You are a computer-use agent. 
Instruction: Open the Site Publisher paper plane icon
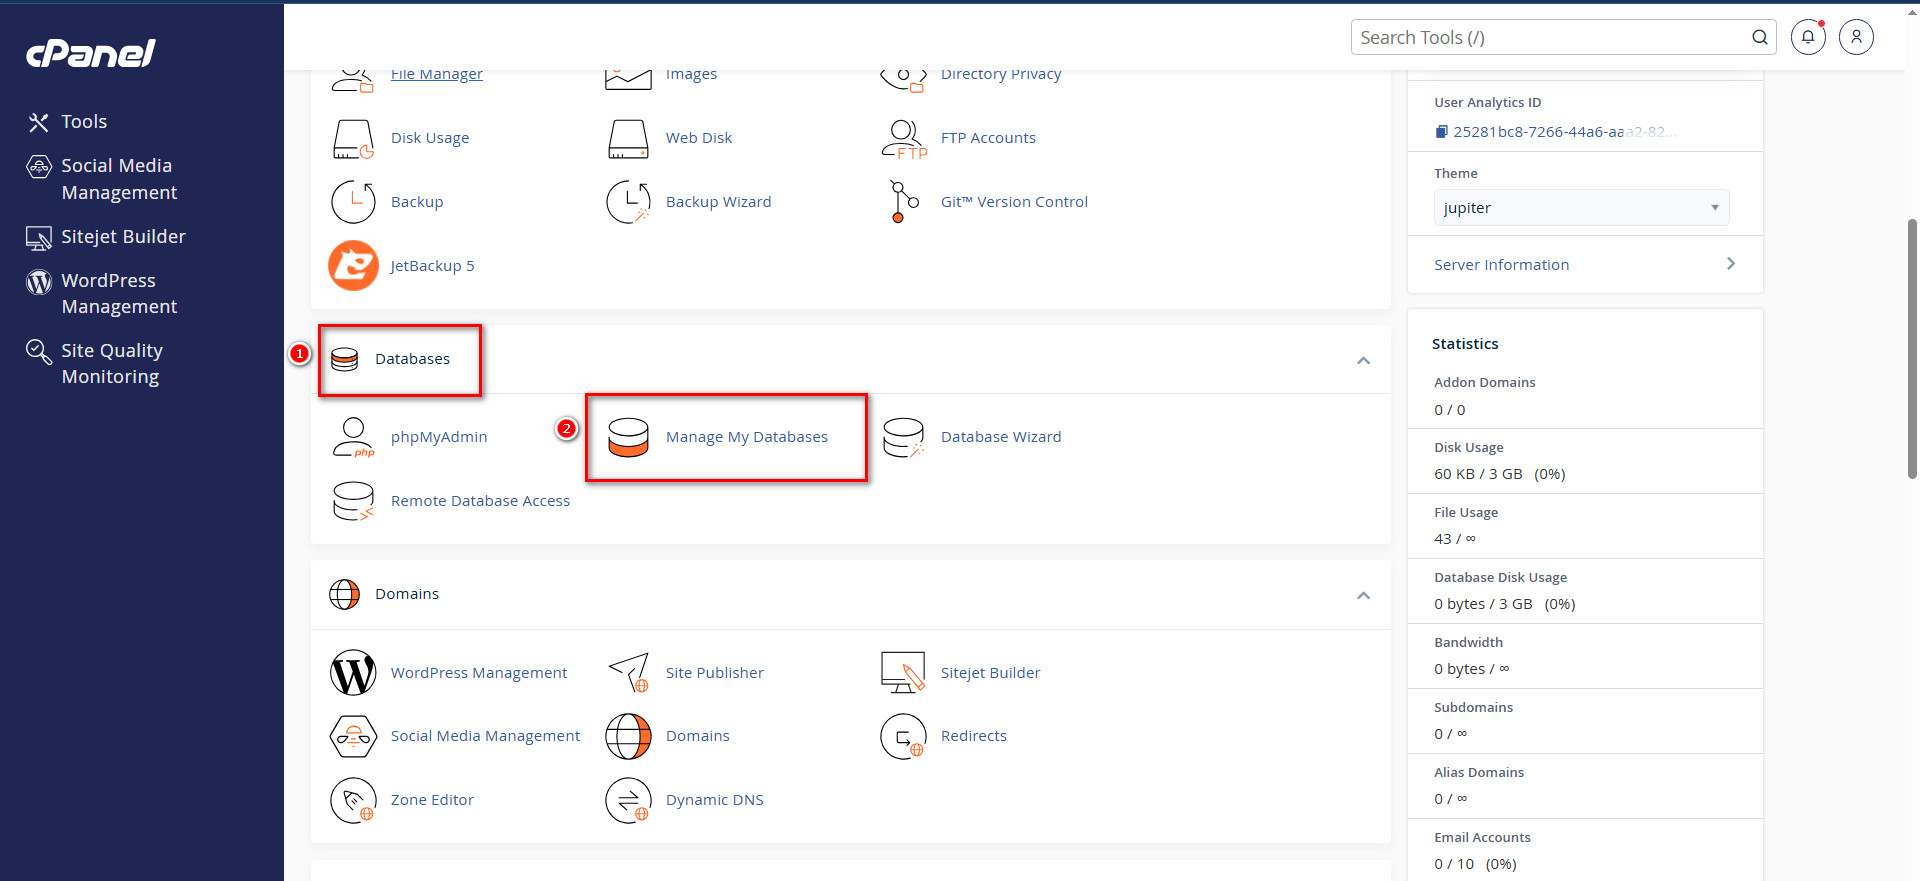pyautogui.click(x=628, y=673)
